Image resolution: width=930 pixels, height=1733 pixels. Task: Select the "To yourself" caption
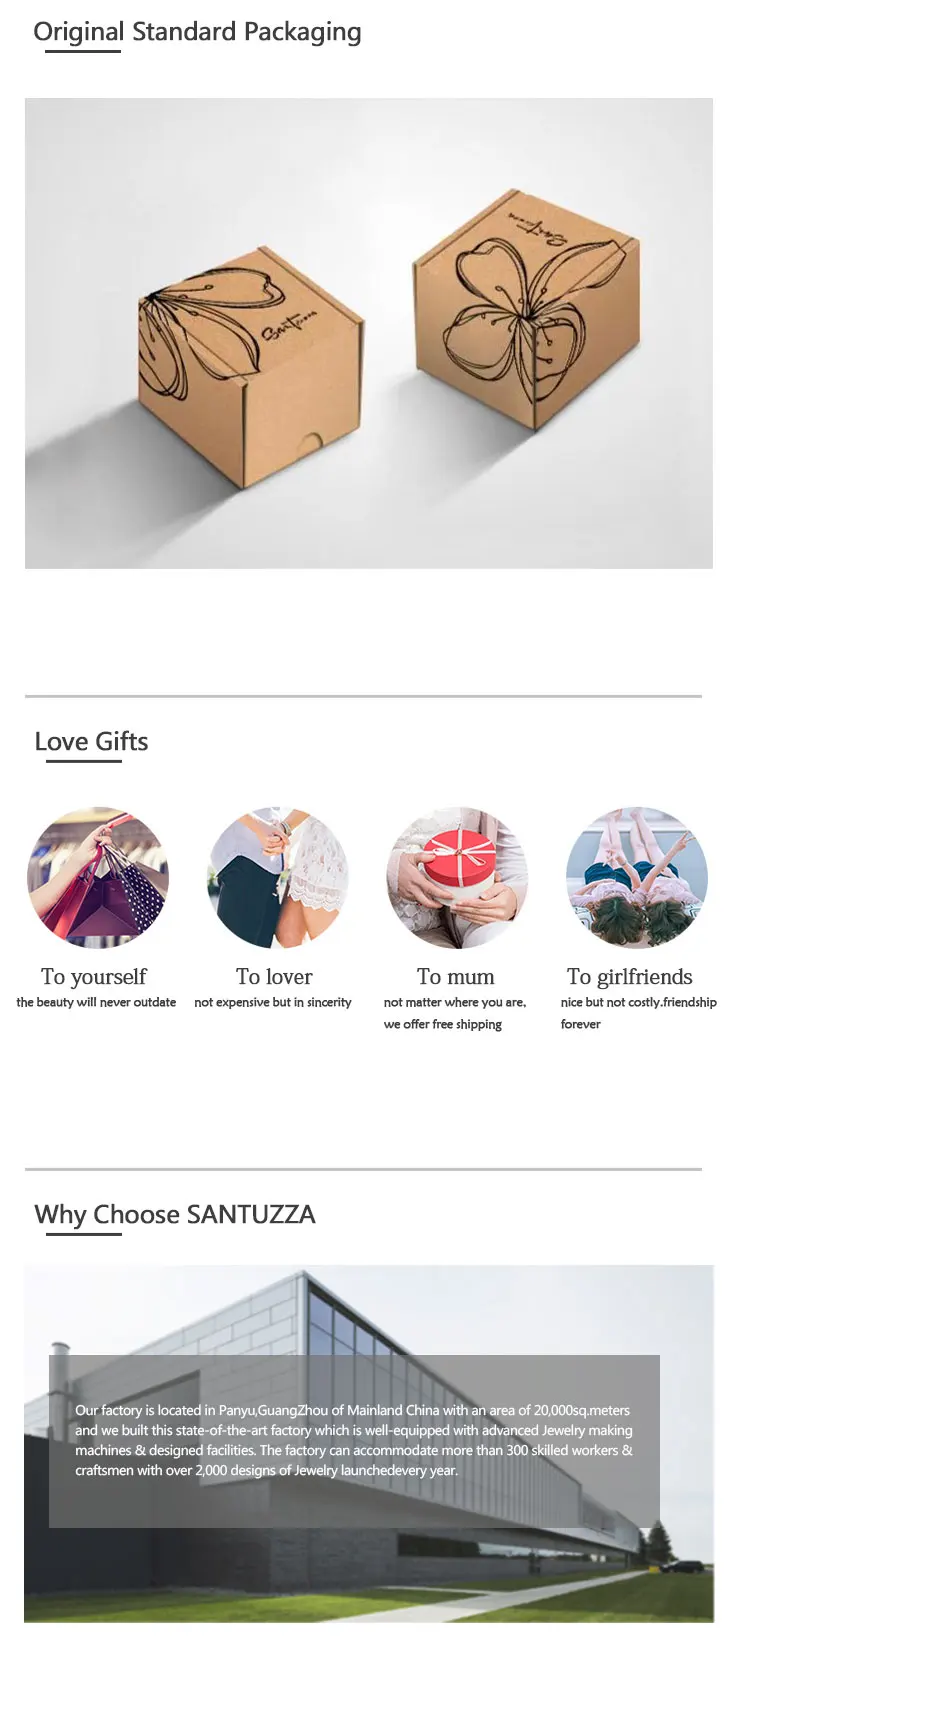pyautogui.click(x=94, y=977)
